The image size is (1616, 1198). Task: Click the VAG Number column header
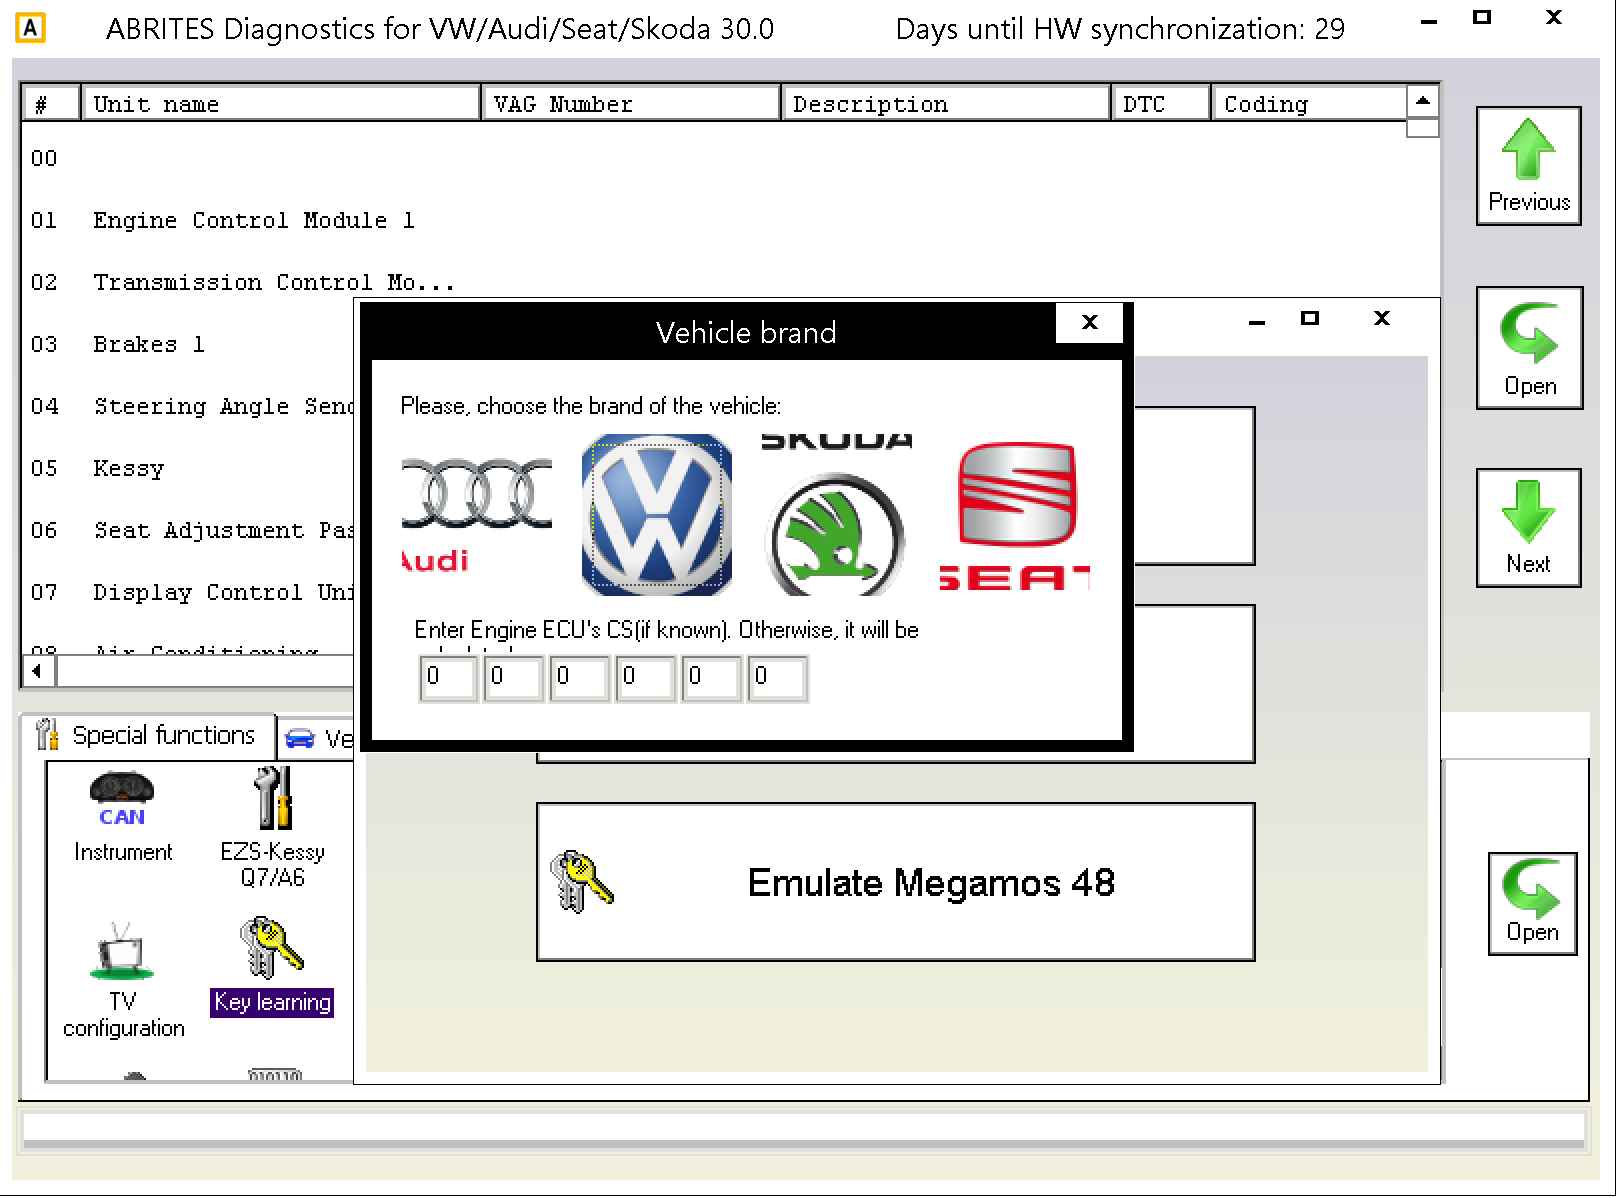[x=631, y=104]
